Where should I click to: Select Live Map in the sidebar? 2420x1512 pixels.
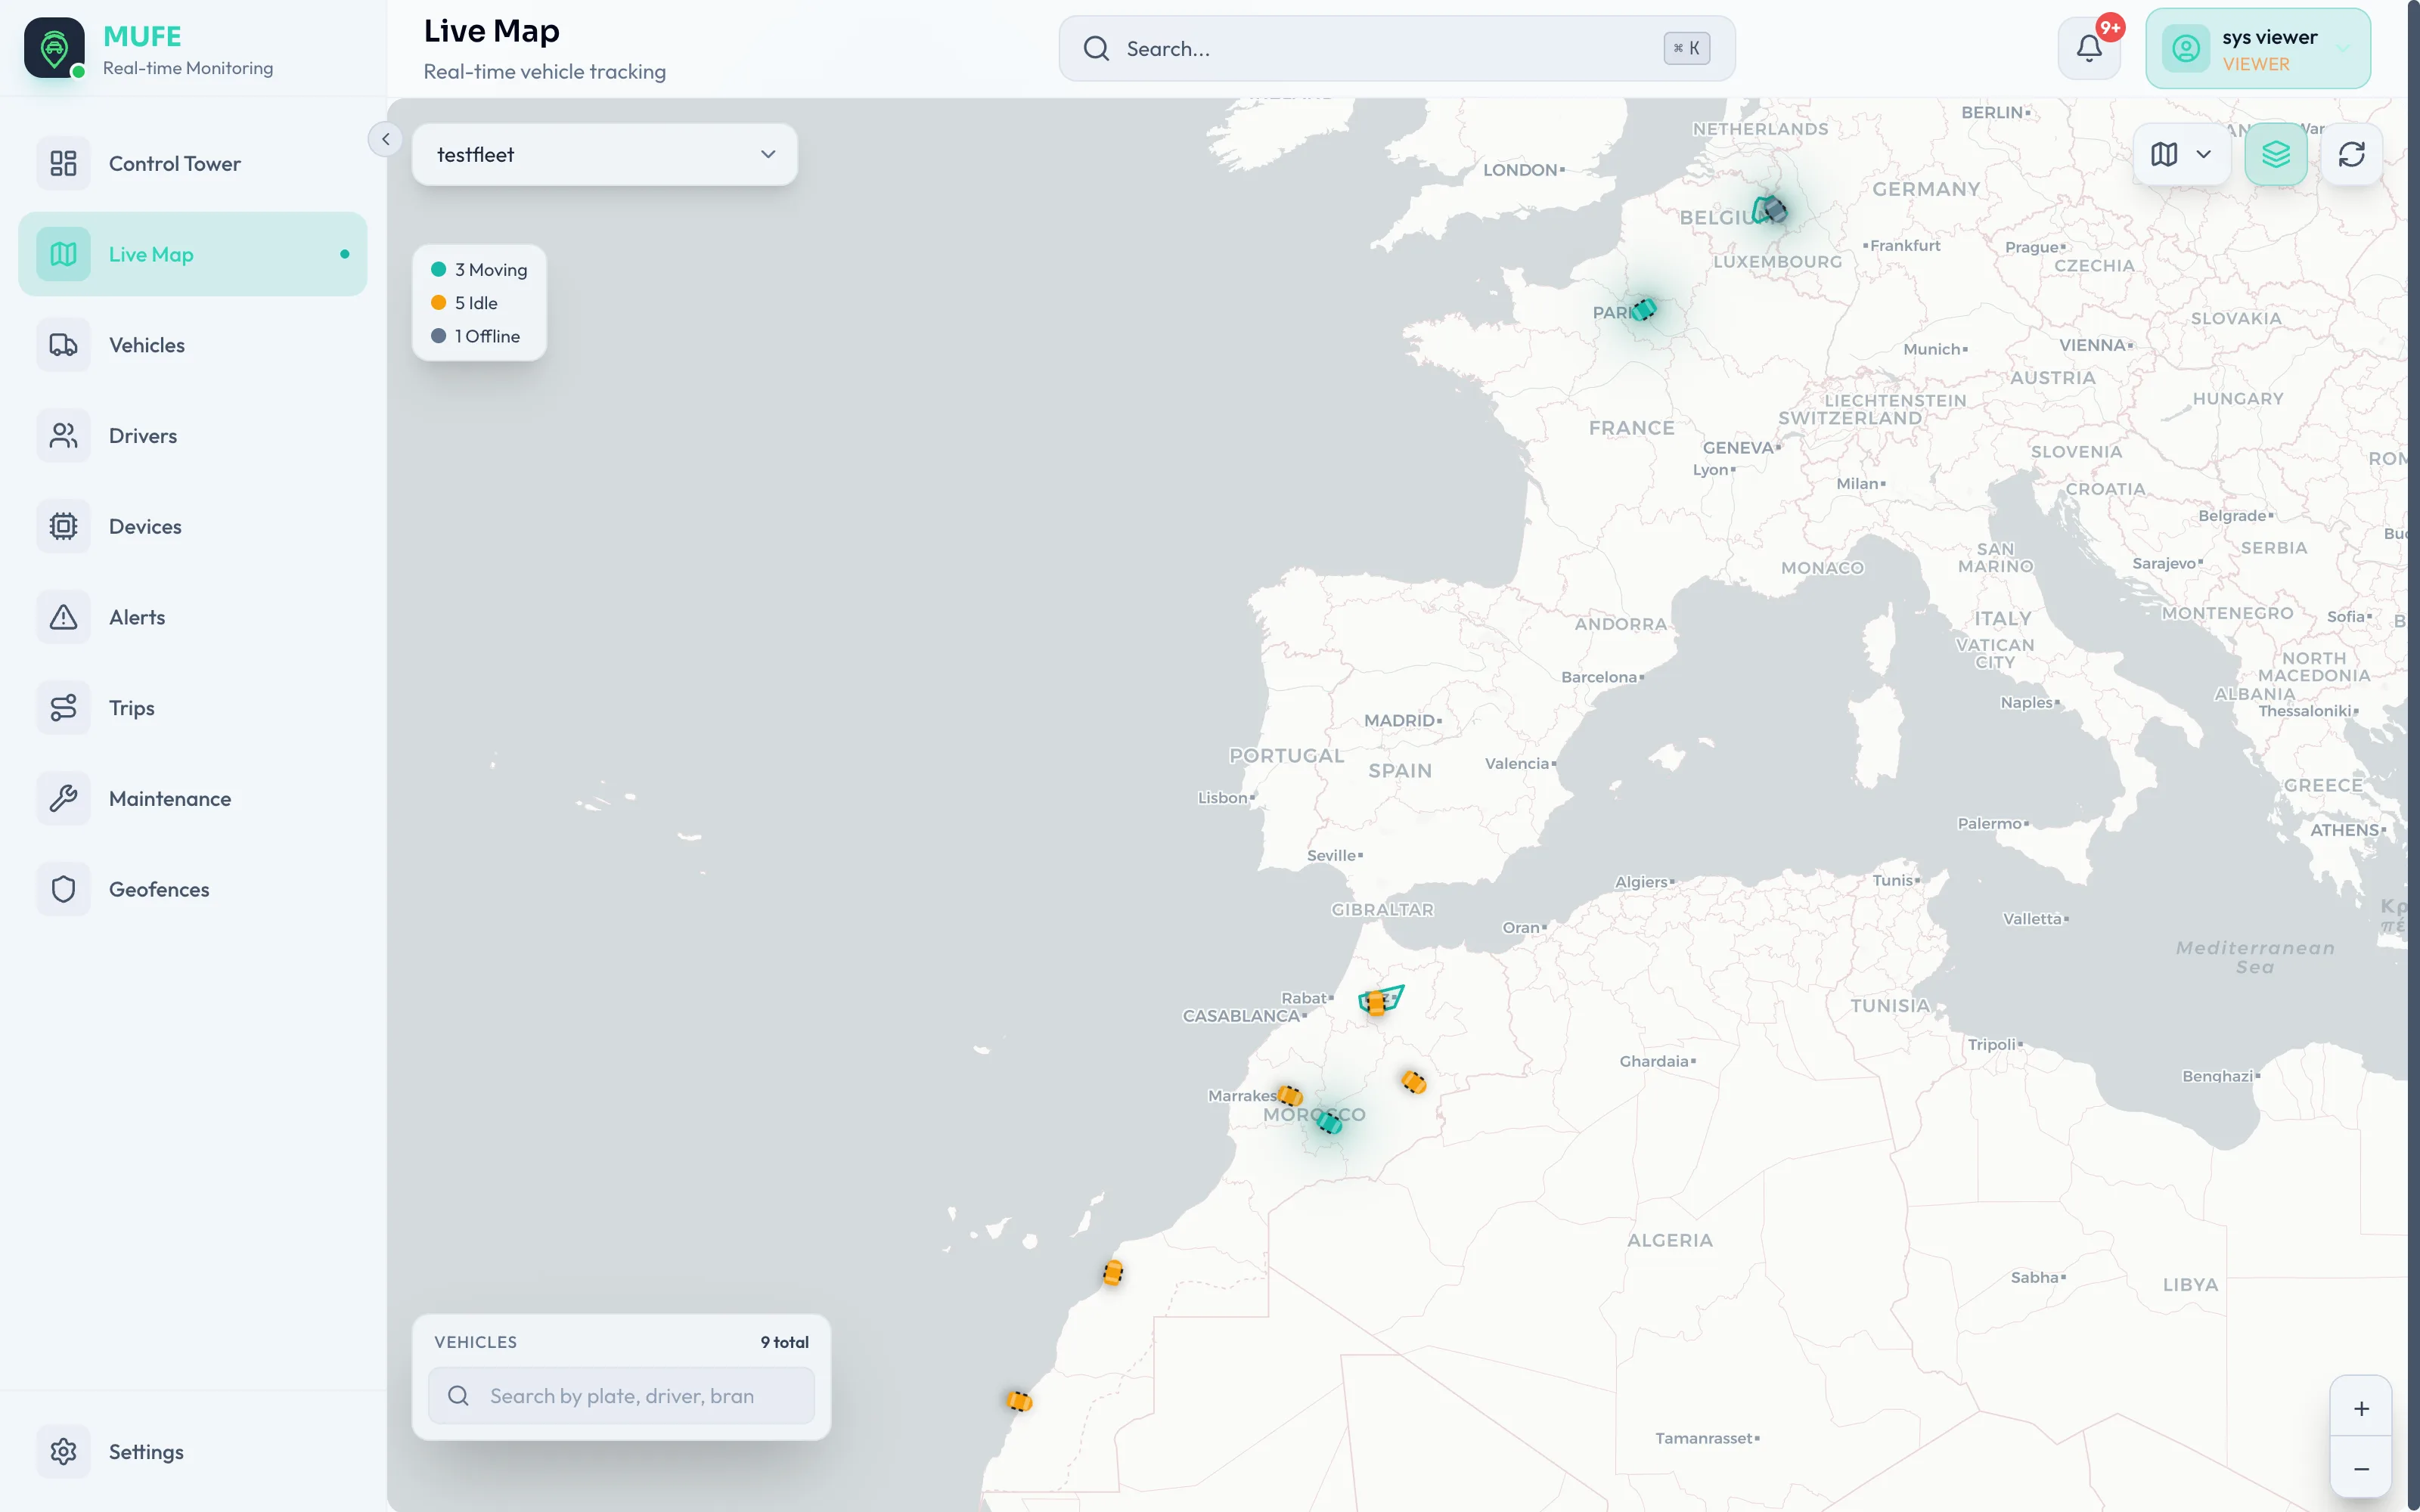point(192,254)
